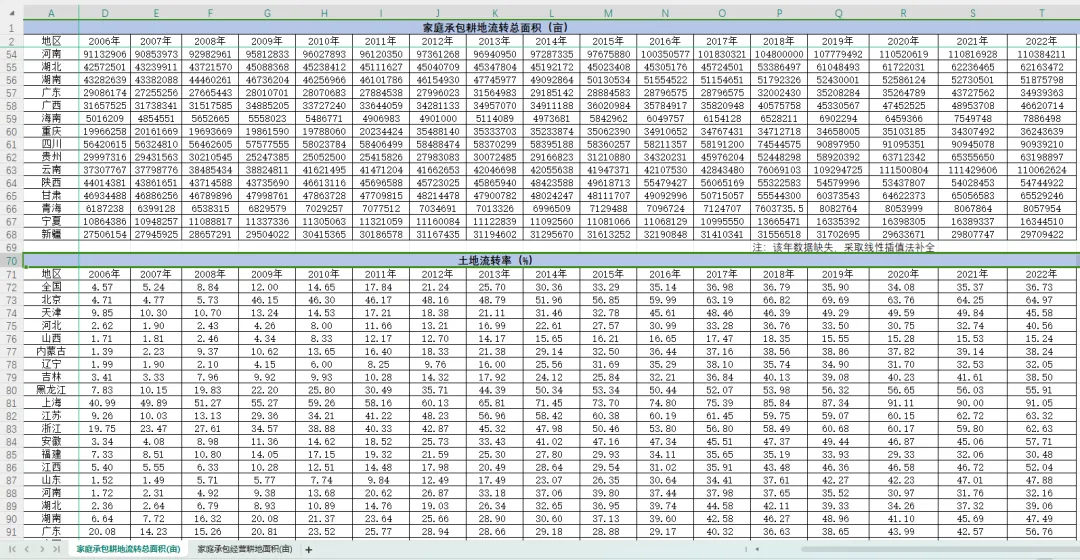Screen dimensions: 1080x560
Task: Select cell 91.11 in 上海 row
Action: coord(902,403)
